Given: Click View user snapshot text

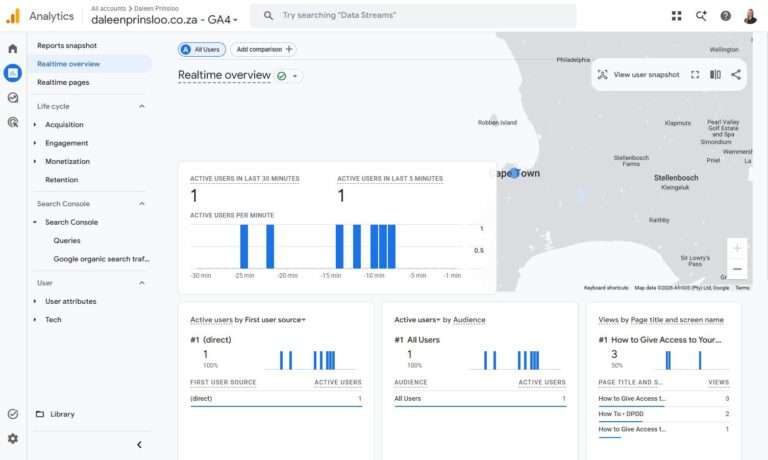Looking at the screenshot, I should (x=647, y=75).
